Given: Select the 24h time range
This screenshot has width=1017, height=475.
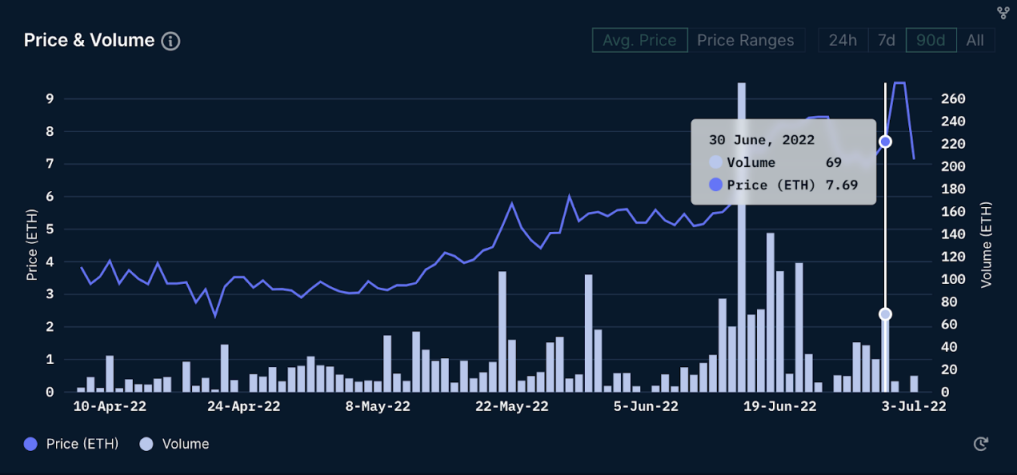Looking at the screenshot, I should (842, 41).
